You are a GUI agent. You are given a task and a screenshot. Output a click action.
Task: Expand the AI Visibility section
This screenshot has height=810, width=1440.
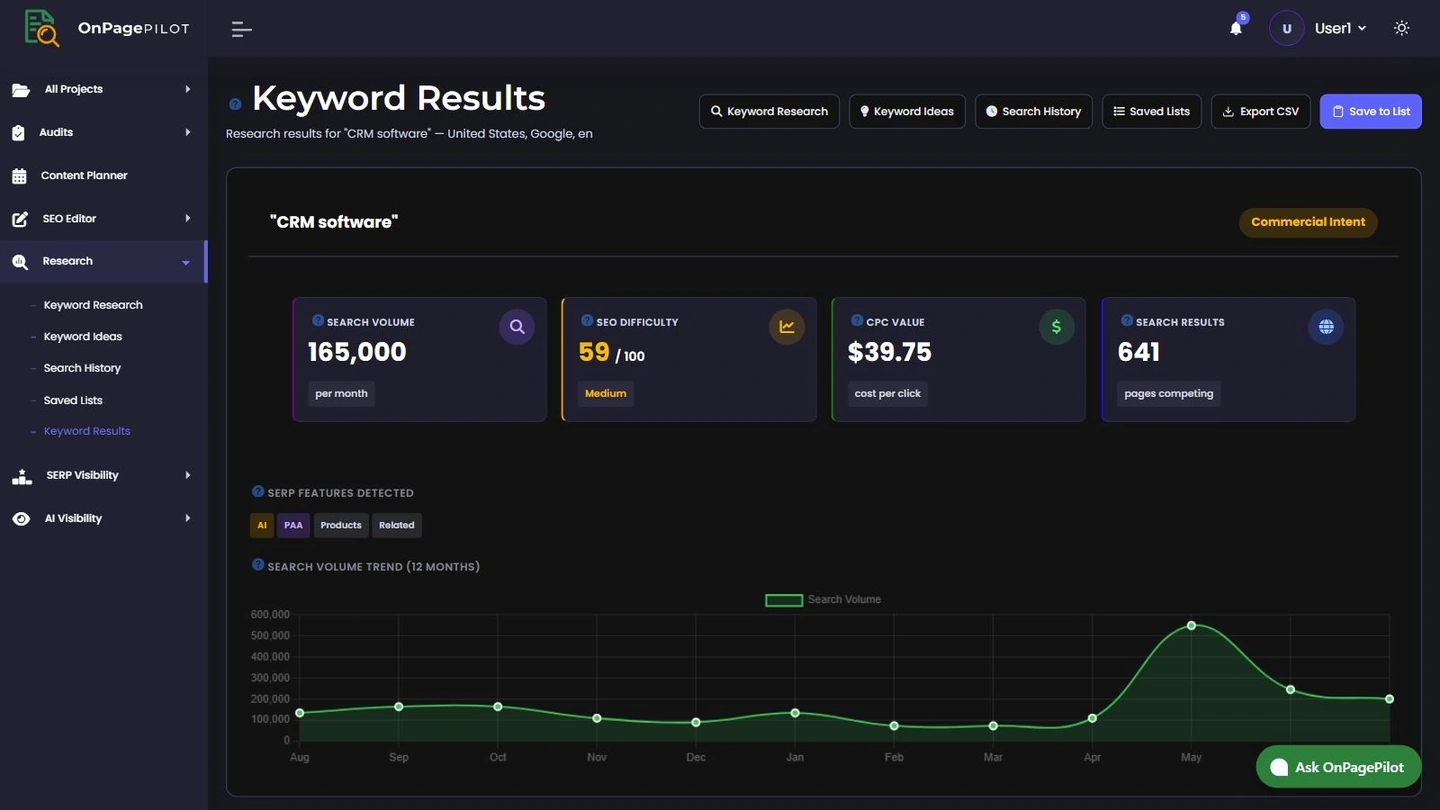(x=104, y=518)
